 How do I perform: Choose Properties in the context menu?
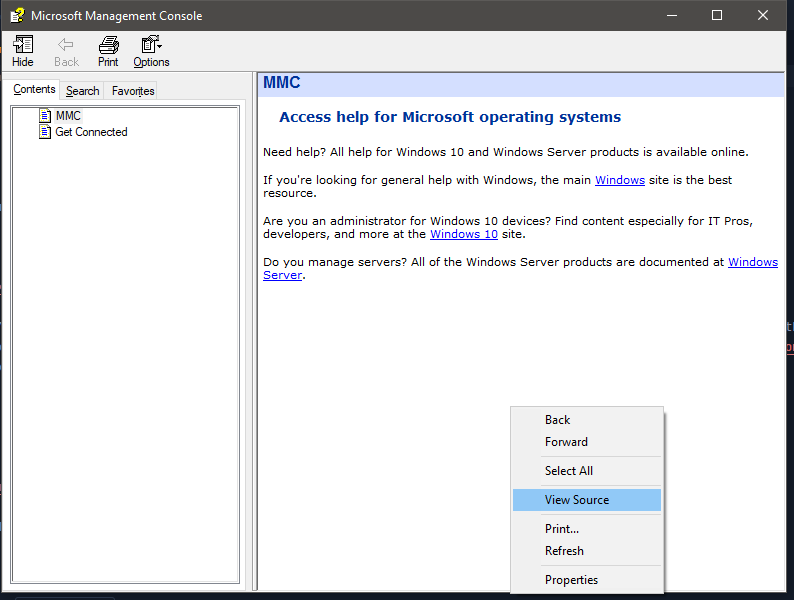tap(587, 580)
